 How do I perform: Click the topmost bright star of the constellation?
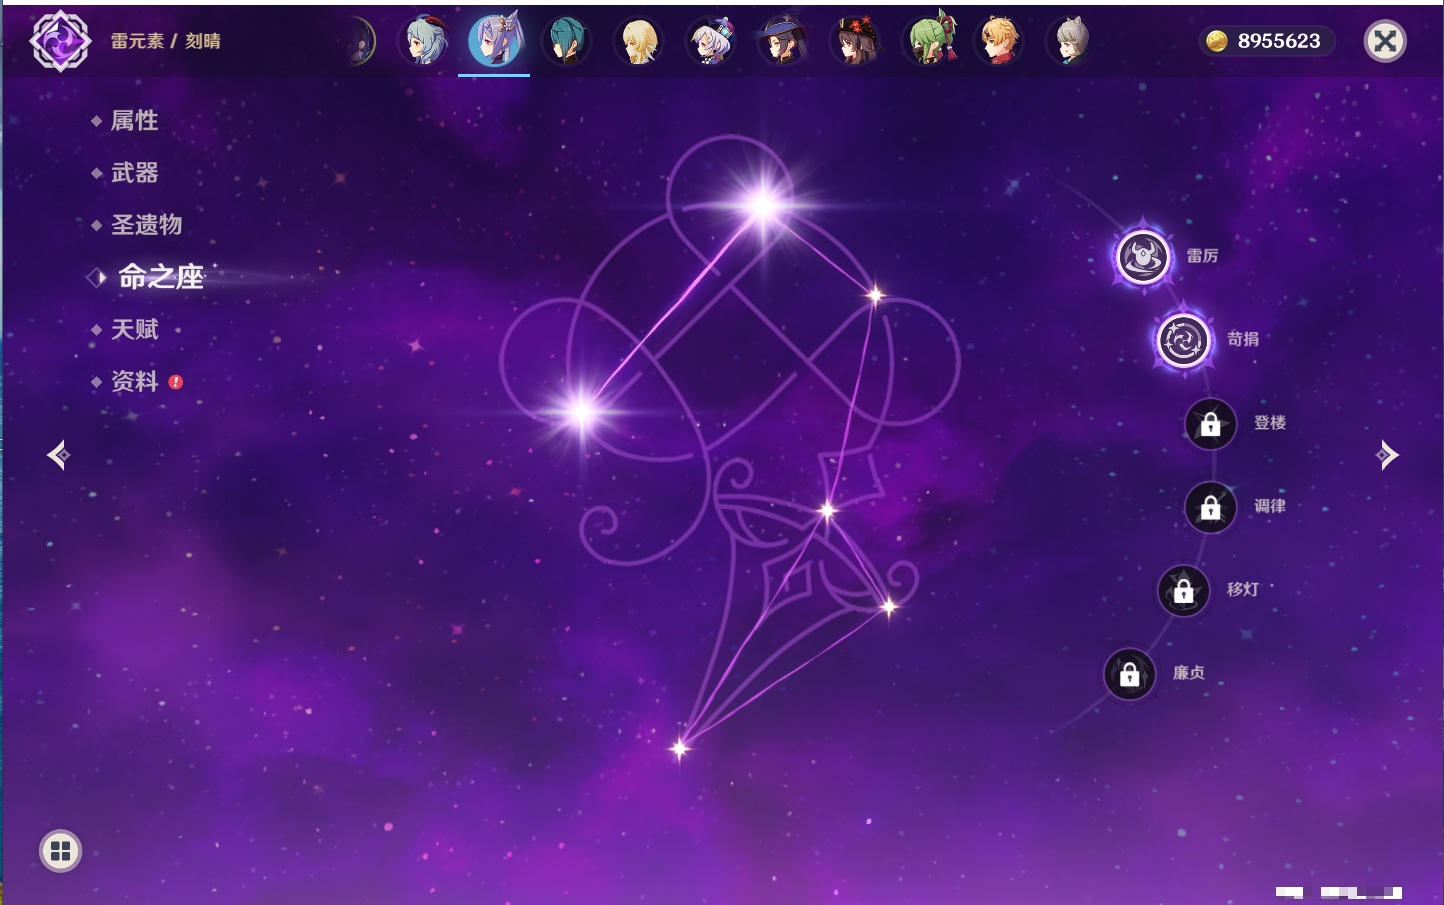(x=763, y=205)
